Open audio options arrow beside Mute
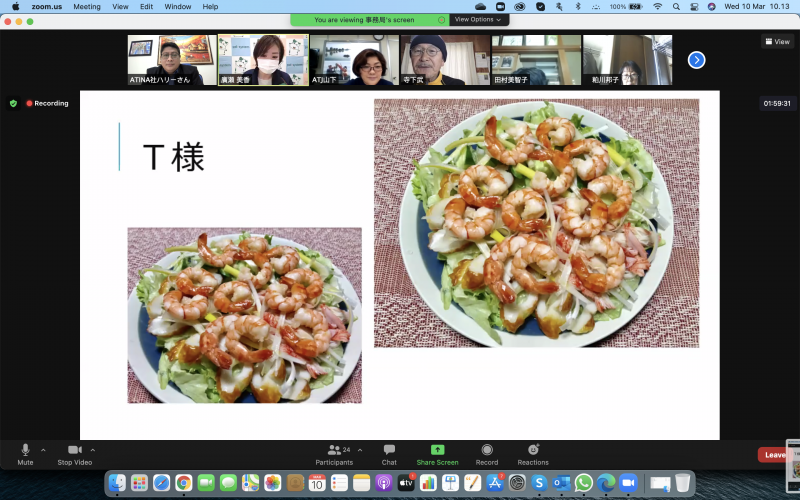This screenshot has width=800, height=500. click(x=43, y=450)
